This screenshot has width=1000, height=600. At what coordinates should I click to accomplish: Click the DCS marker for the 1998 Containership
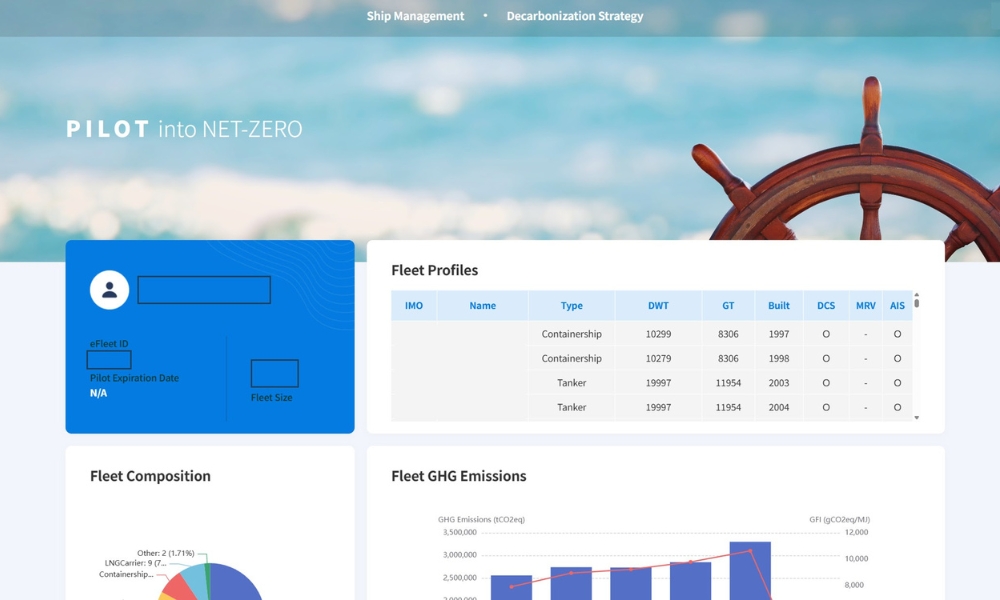tap(826, 359)
